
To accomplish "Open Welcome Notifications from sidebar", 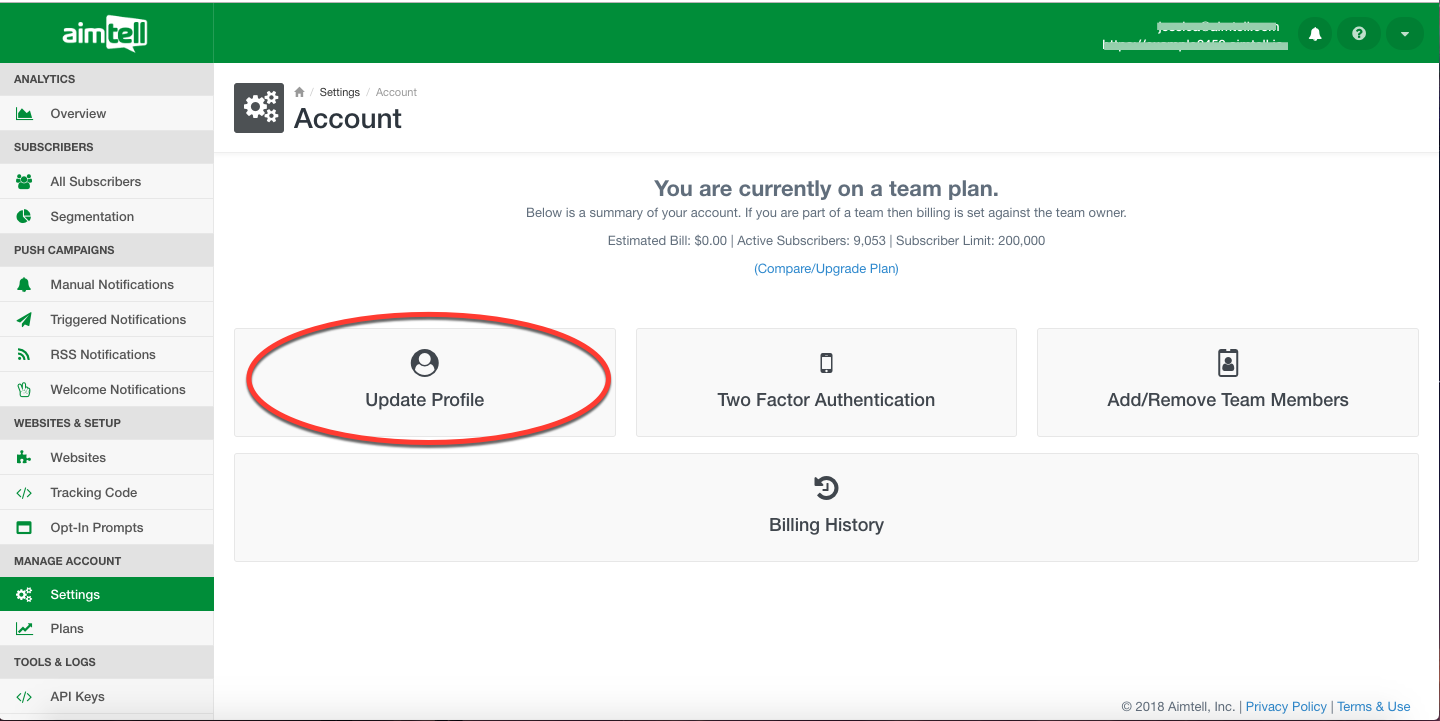I will click(117, 390).
